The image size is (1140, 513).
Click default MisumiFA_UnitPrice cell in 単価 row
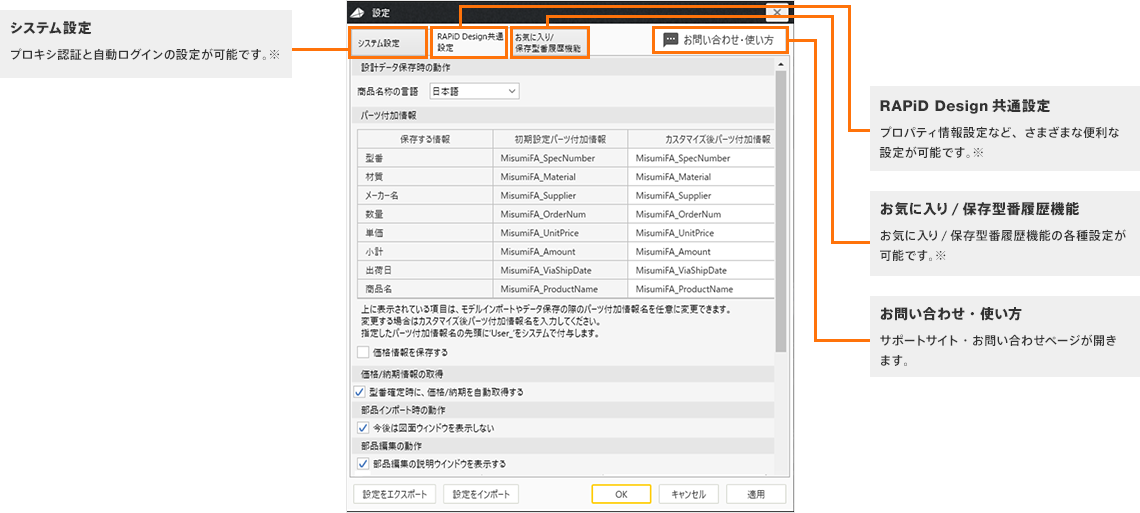click(559, 233)
